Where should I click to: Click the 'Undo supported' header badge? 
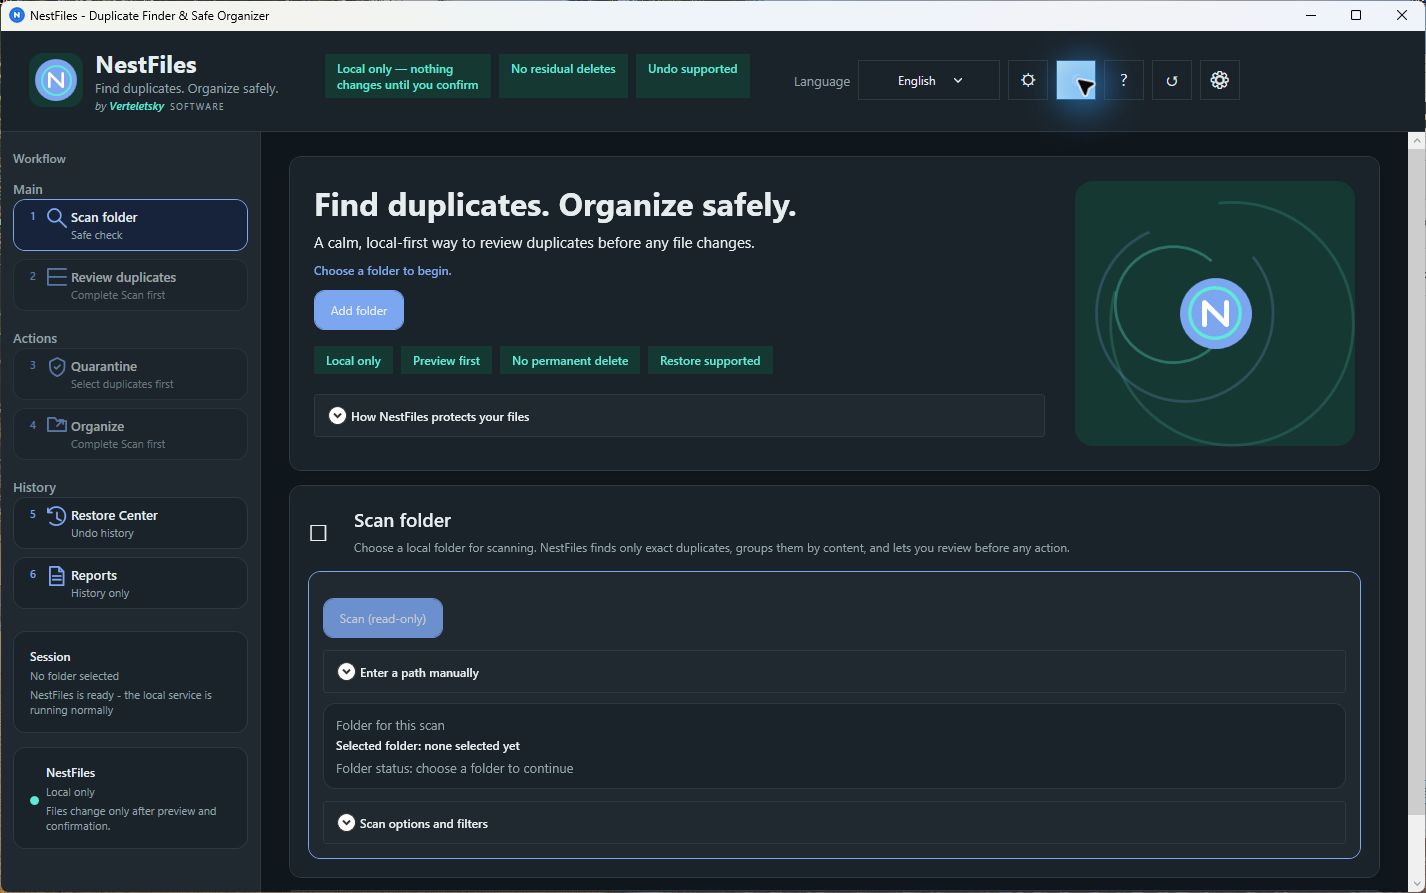pos(692,76)
